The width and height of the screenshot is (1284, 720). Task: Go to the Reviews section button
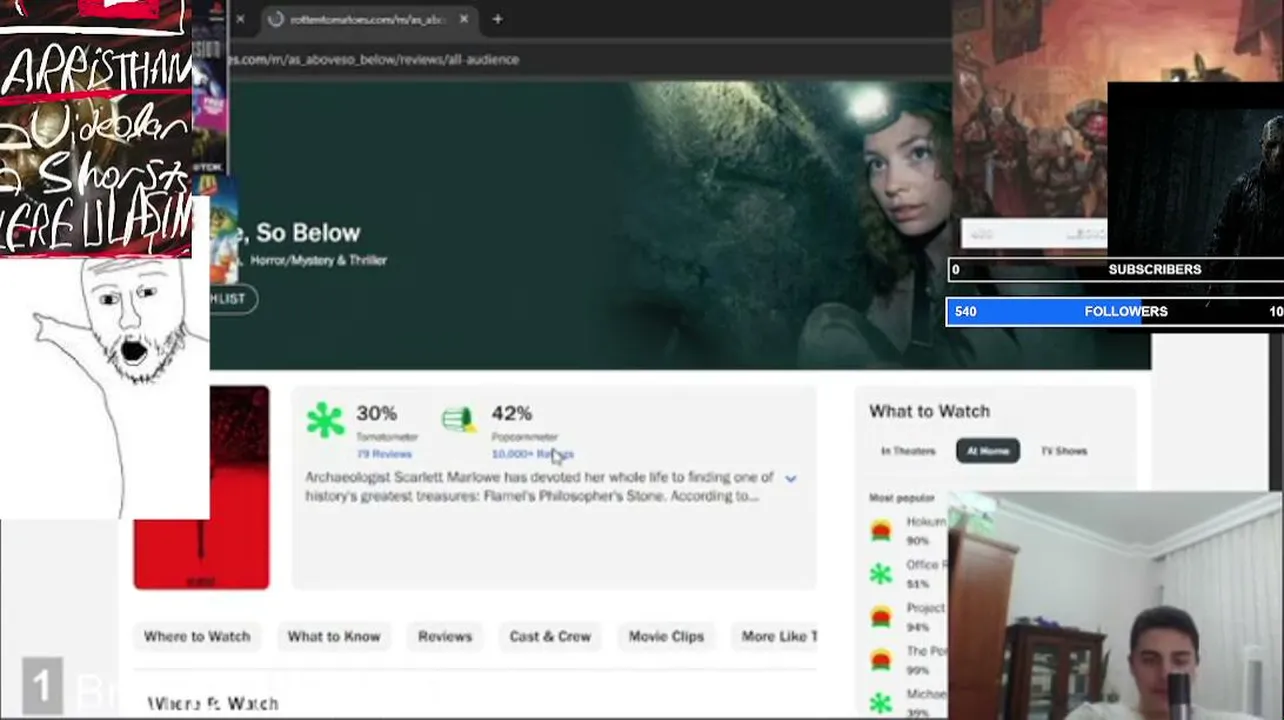tap(445, 636)
